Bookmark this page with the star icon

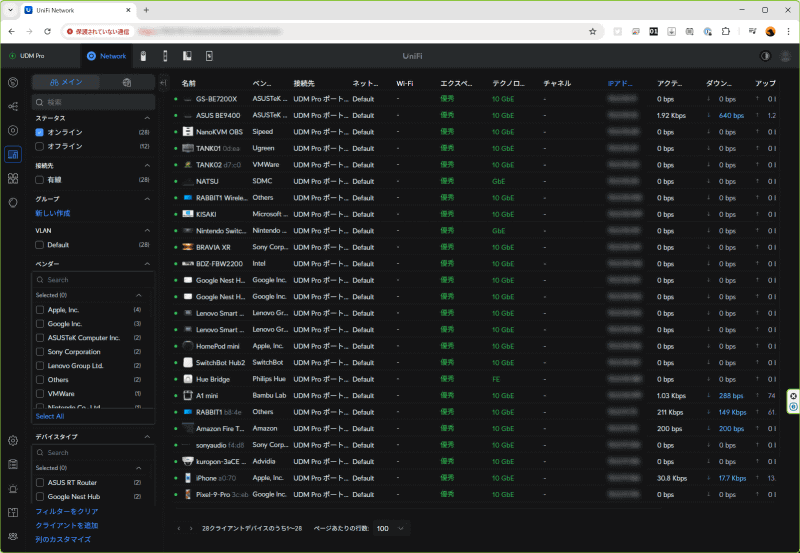tap(592, 32)
